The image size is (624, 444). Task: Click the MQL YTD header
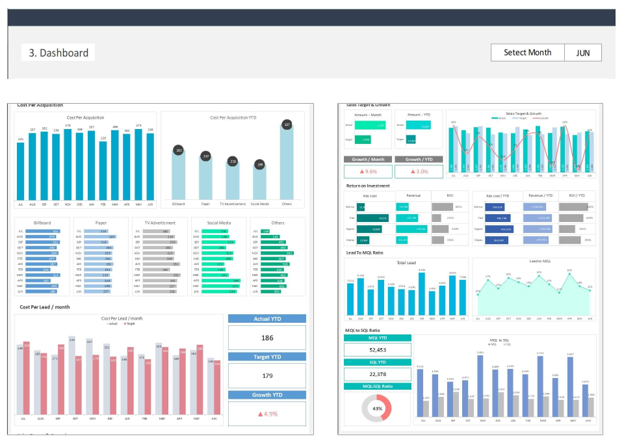coord(377,338)
